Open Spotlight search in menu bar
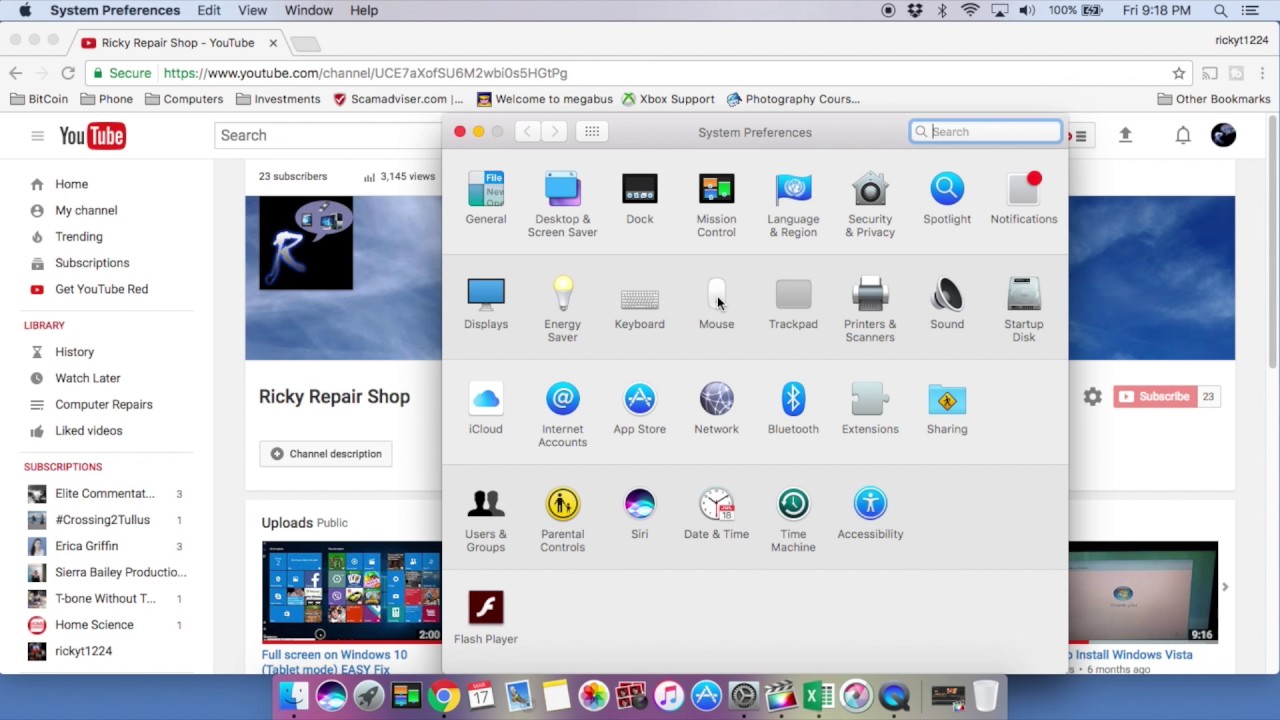Screen dimensions: 1280x720 [x=1220, y=10]
